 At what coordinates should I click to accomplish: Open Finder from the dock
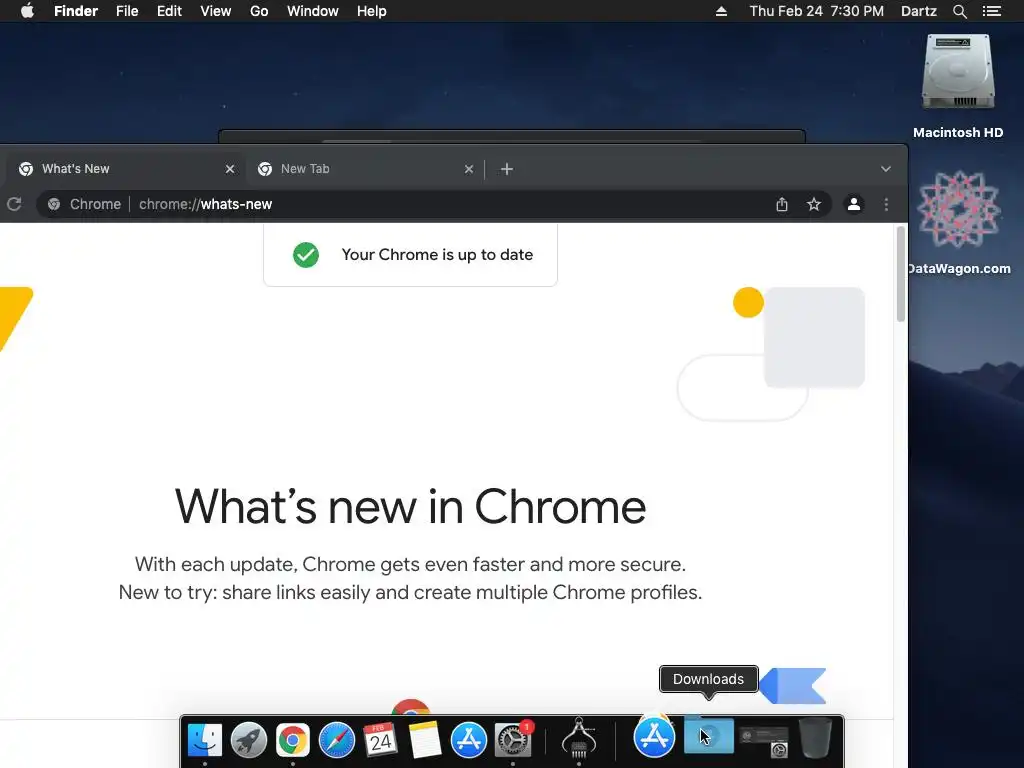tap(204, 740)
